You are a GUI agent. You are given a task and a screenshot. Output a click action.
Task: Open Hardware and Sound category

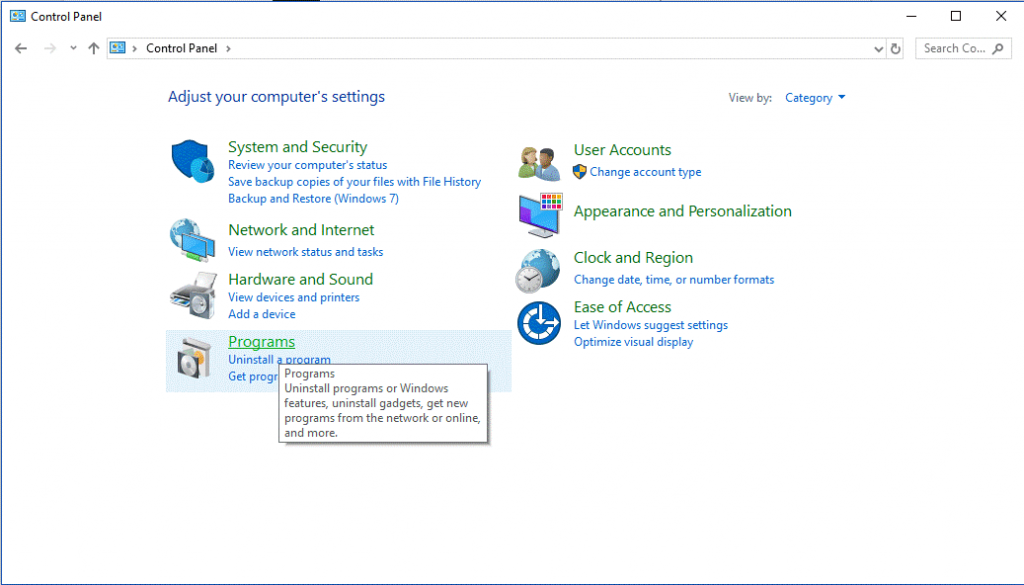[x=300, y=279]
